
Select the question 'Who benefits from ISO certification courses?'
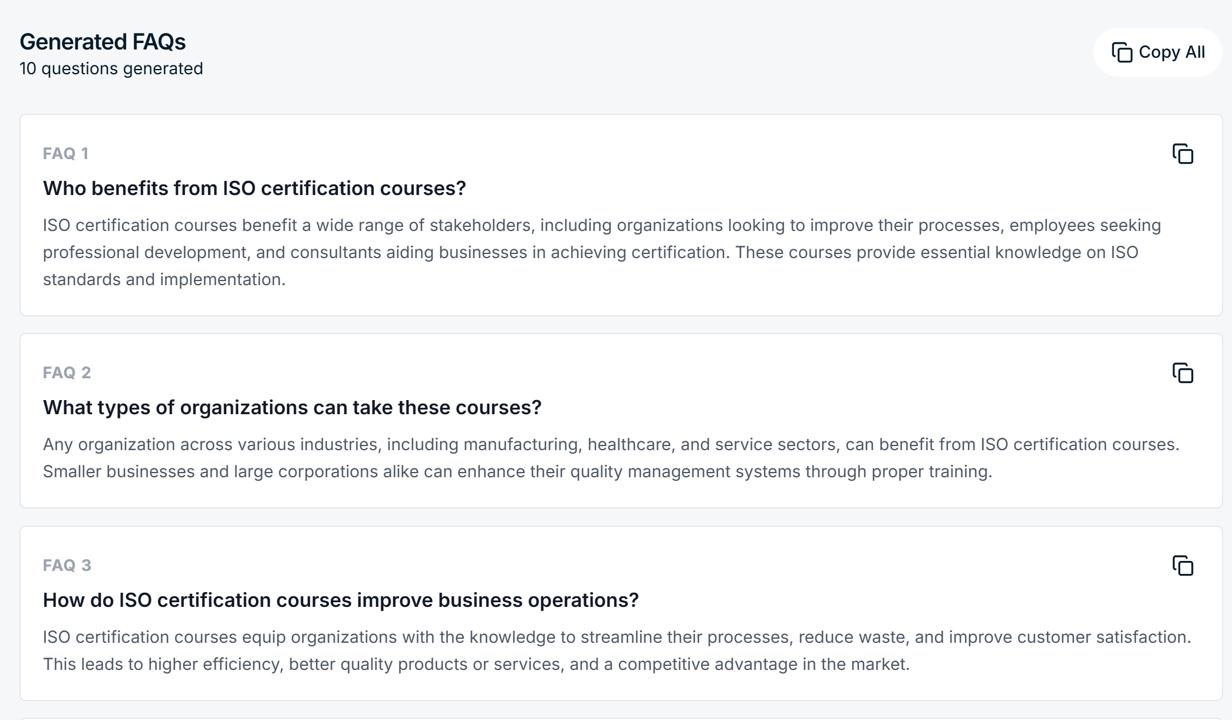pyautogui.click(x=254, y=188)
